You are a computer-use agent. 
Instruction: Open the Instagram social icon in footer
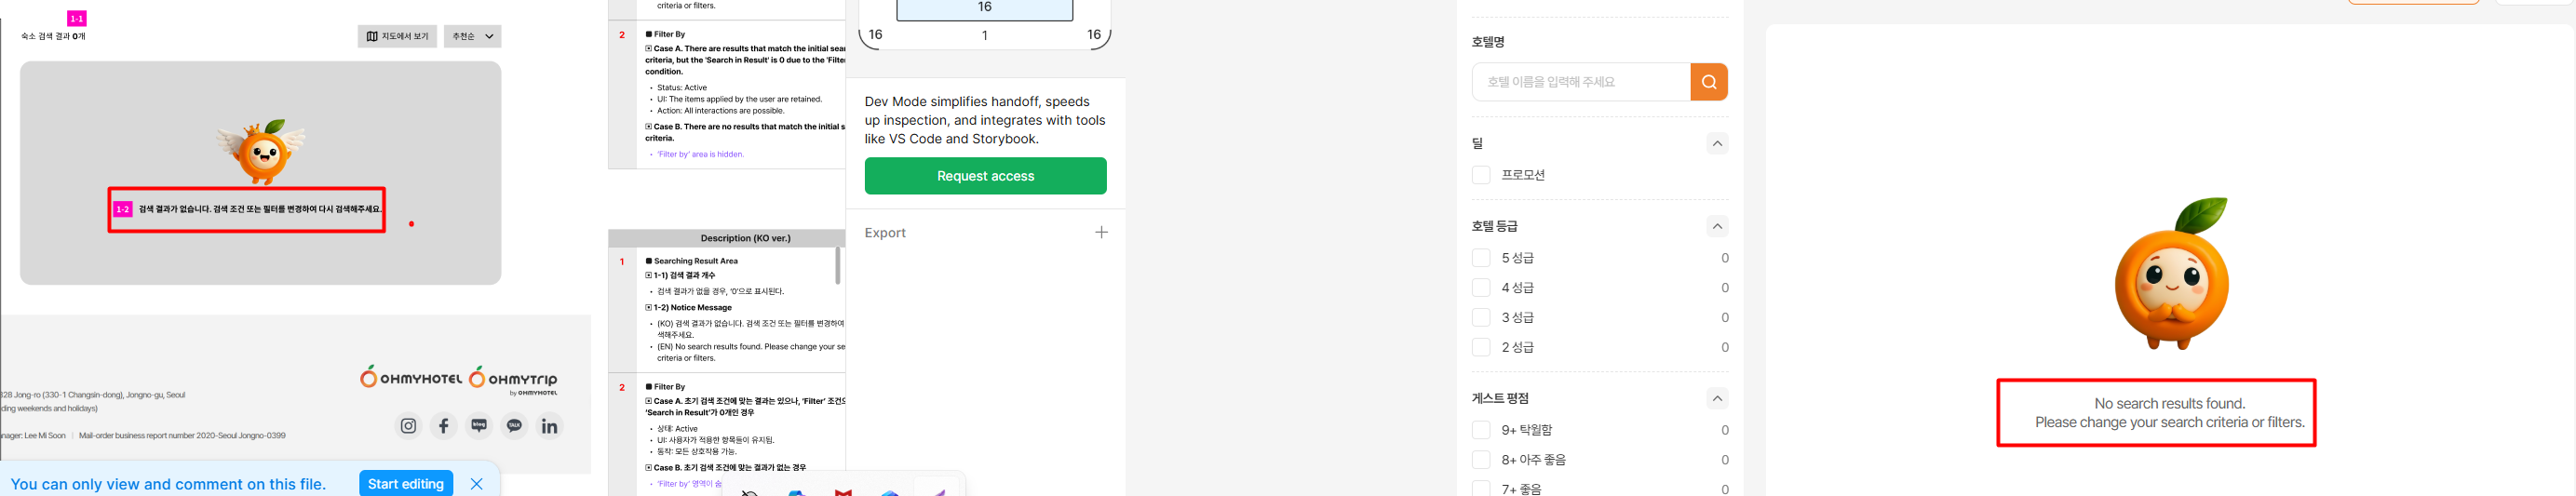(x=409, y=426)
